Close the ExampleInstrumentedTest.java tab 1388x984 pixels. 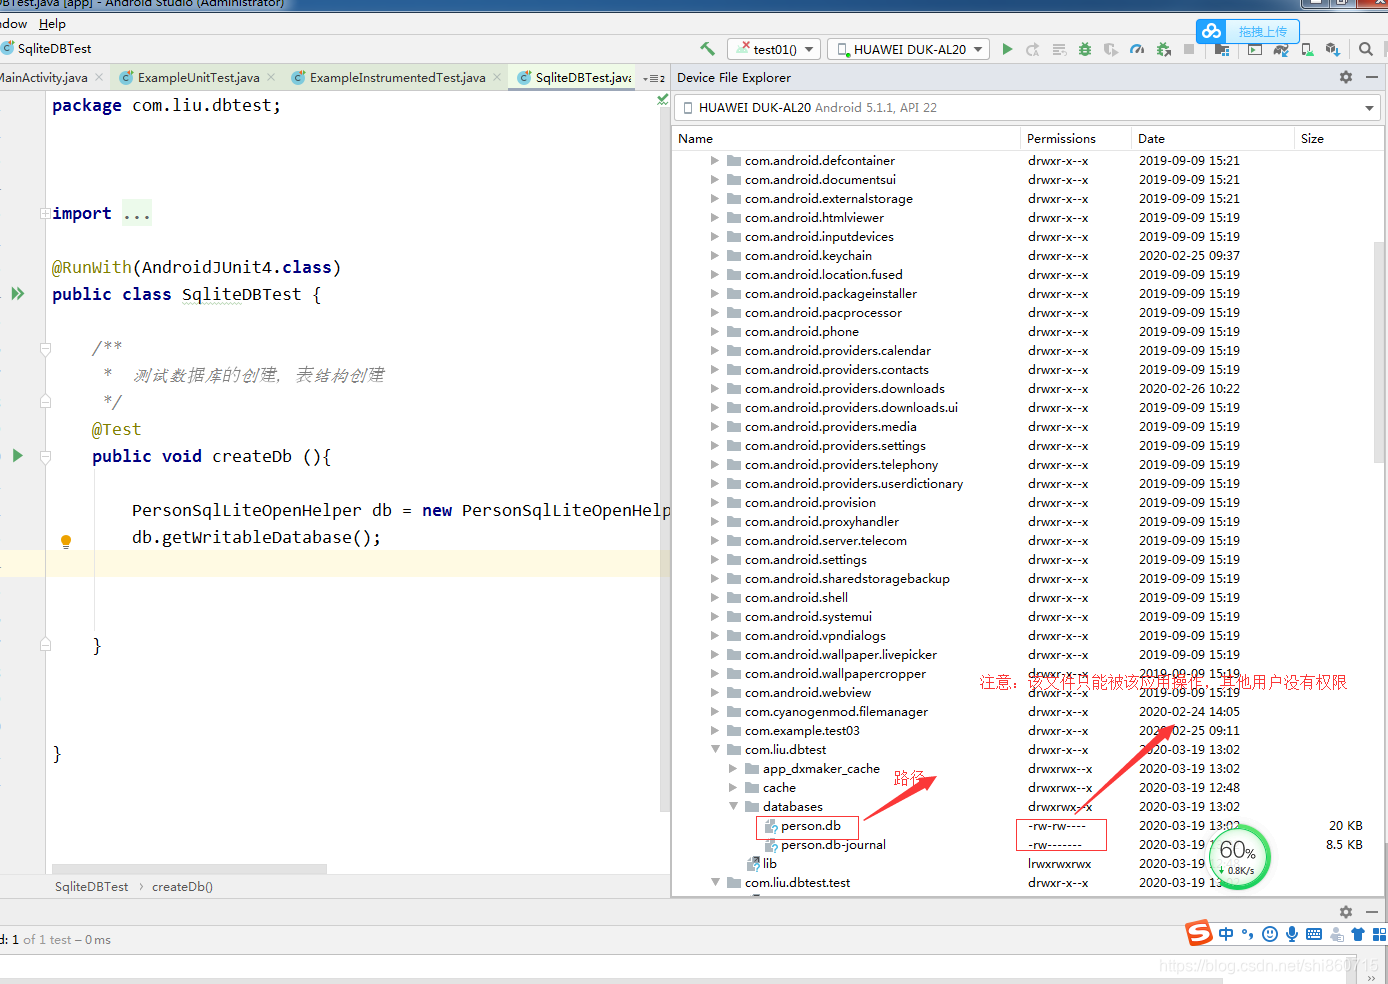point(497,77)
